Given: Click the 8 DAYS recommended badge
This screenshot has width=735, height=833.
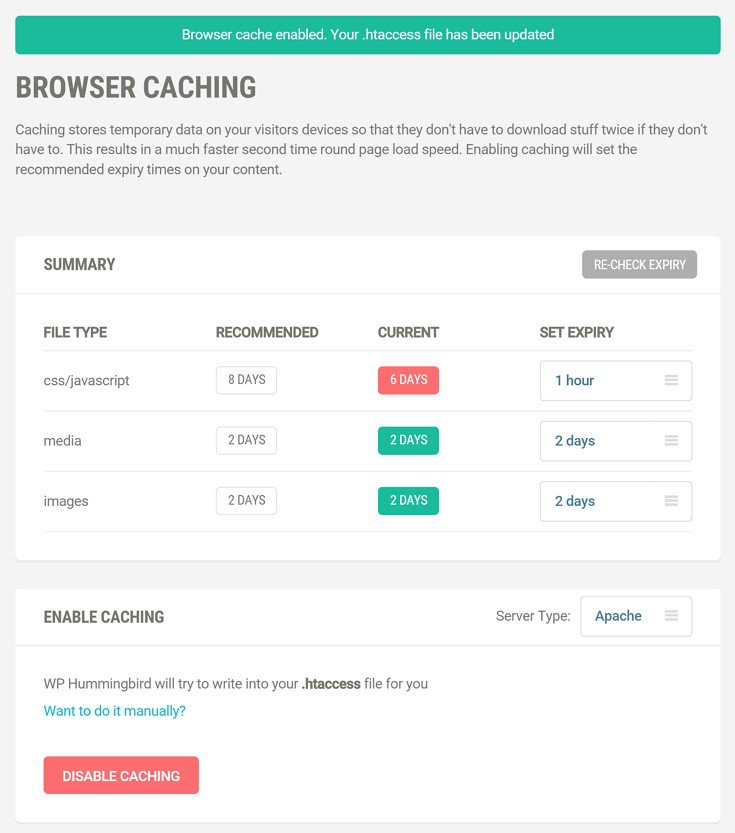Looking at the screenshot, I should point(246,380).
